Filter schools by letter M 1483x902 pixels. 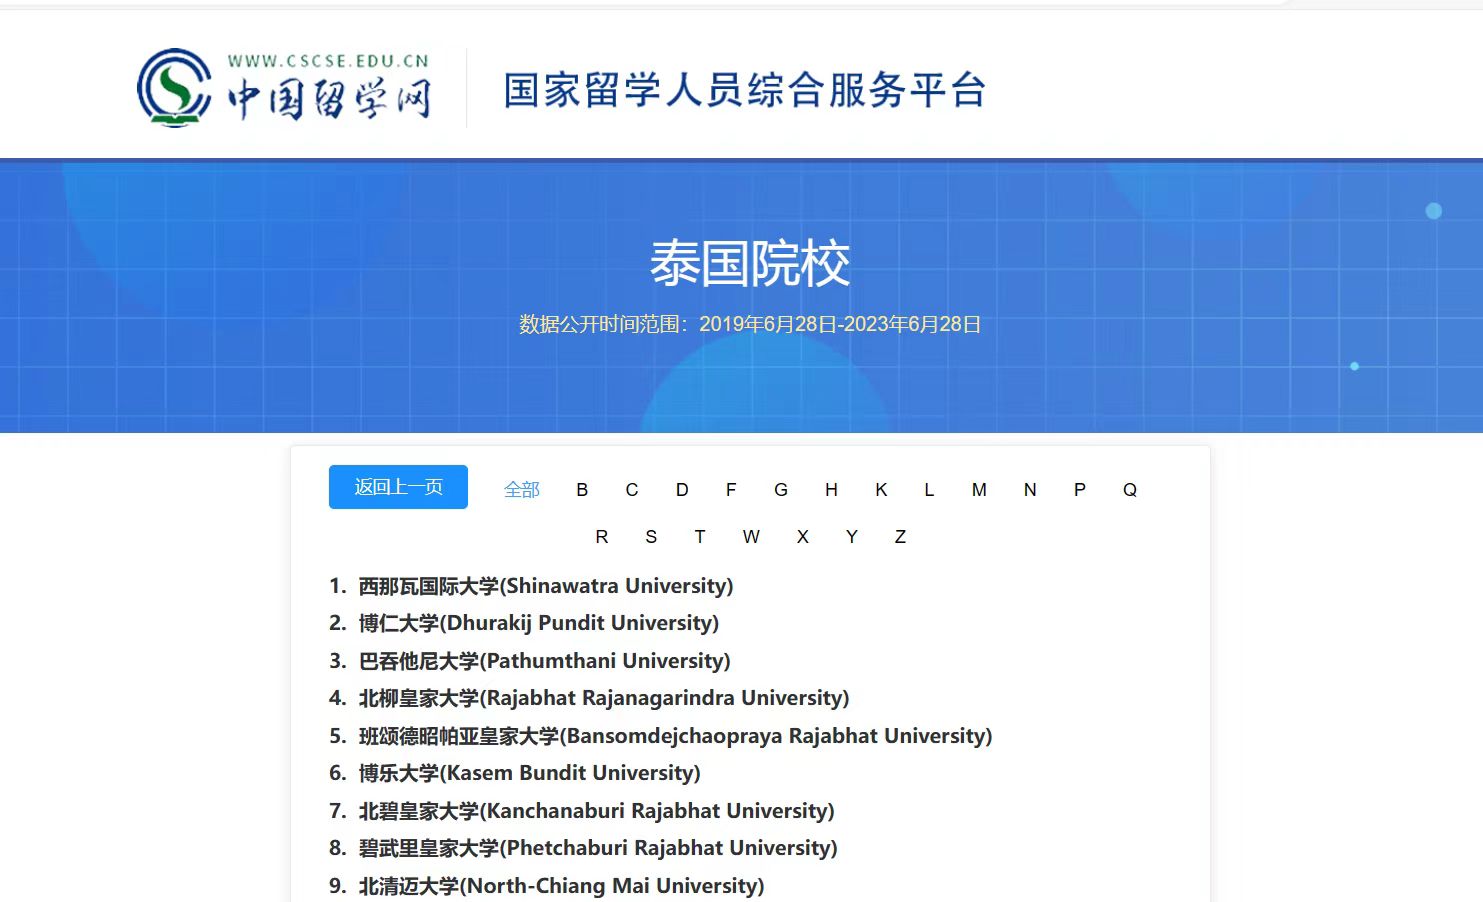(979, 490)
